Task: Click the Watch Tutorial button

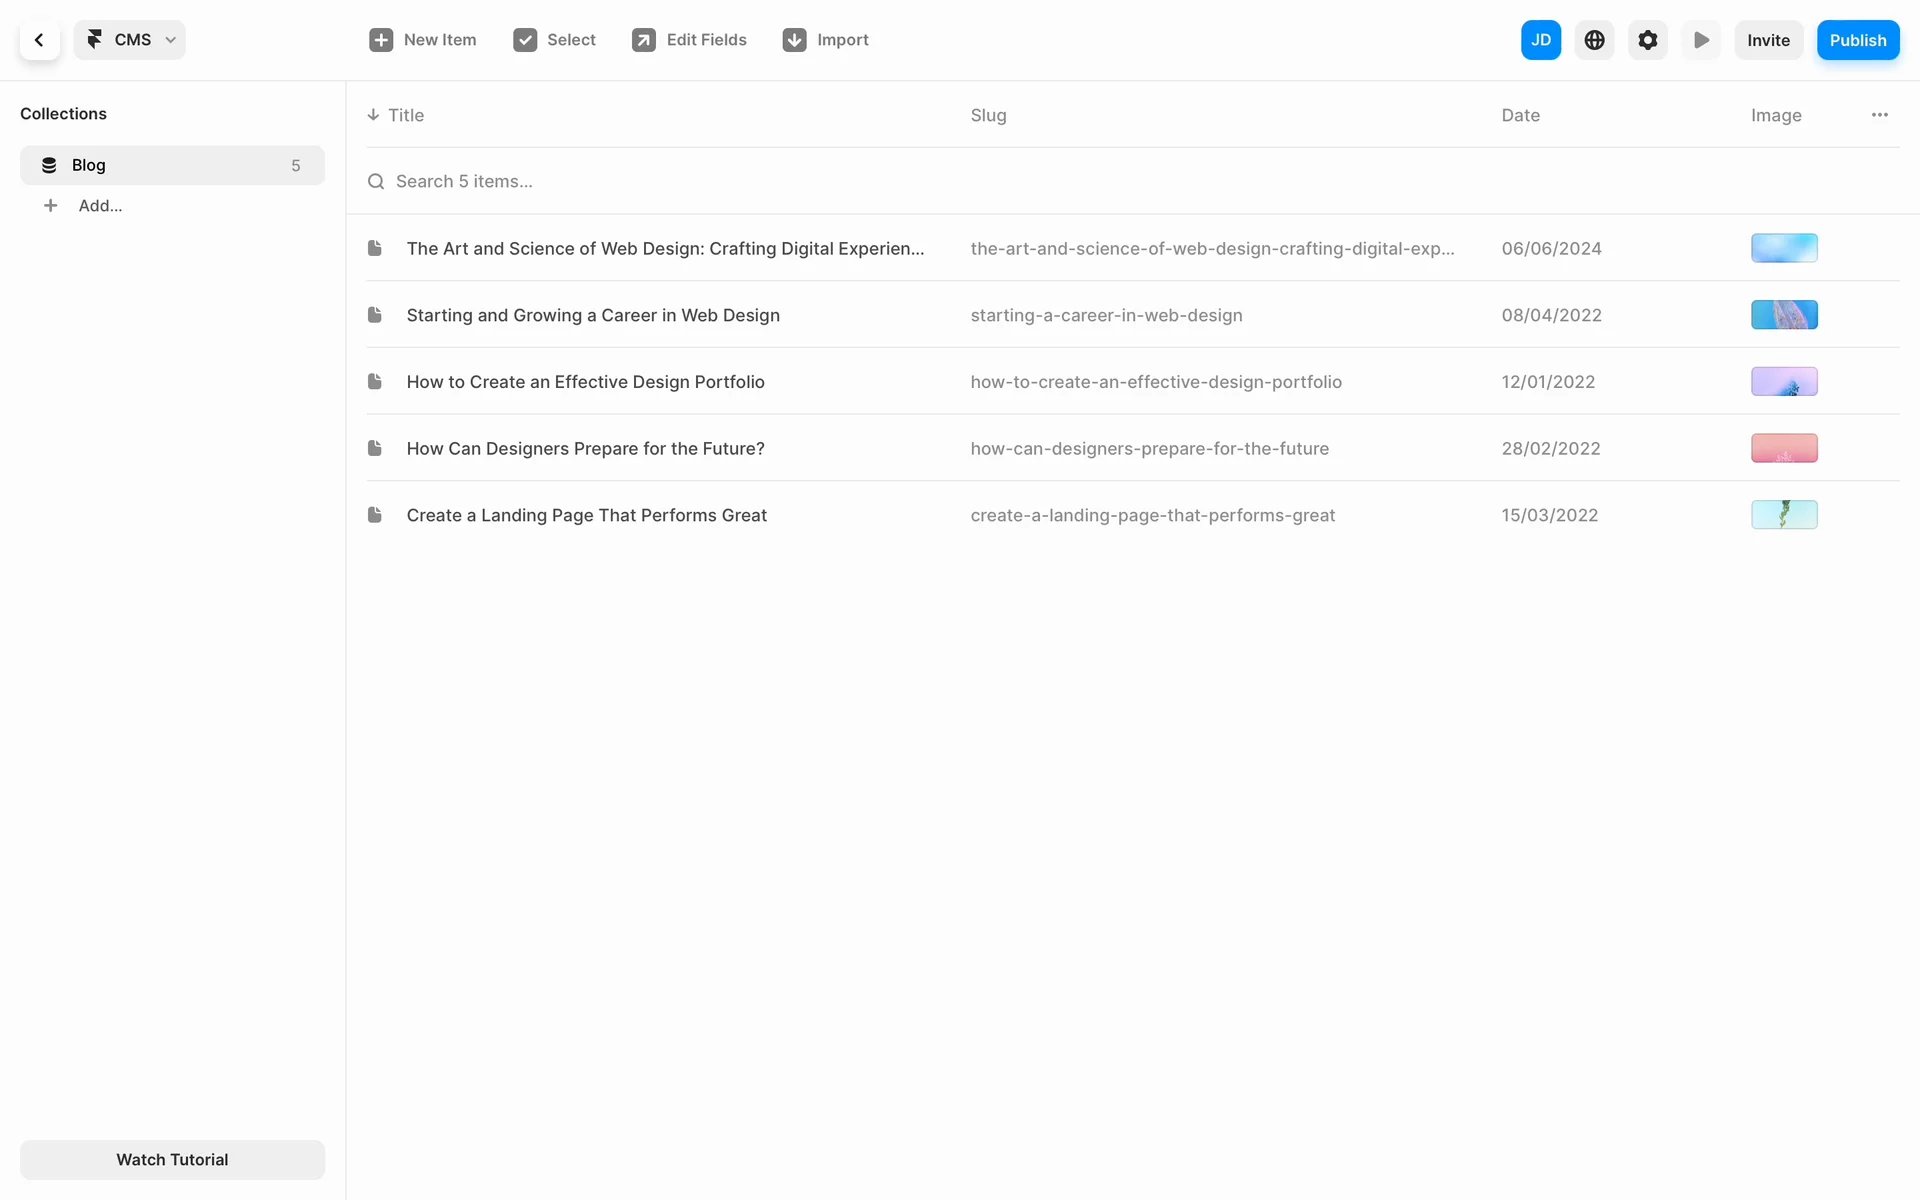Action: [x=172, y=1159]
